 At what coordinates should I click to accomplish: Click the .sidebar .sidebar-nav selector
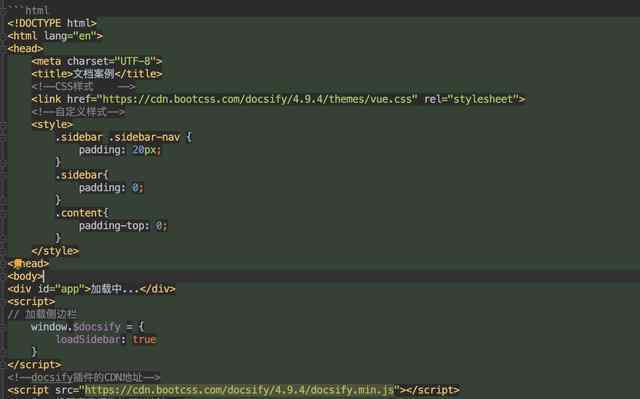pyautogui.click(x=118, y=137)
